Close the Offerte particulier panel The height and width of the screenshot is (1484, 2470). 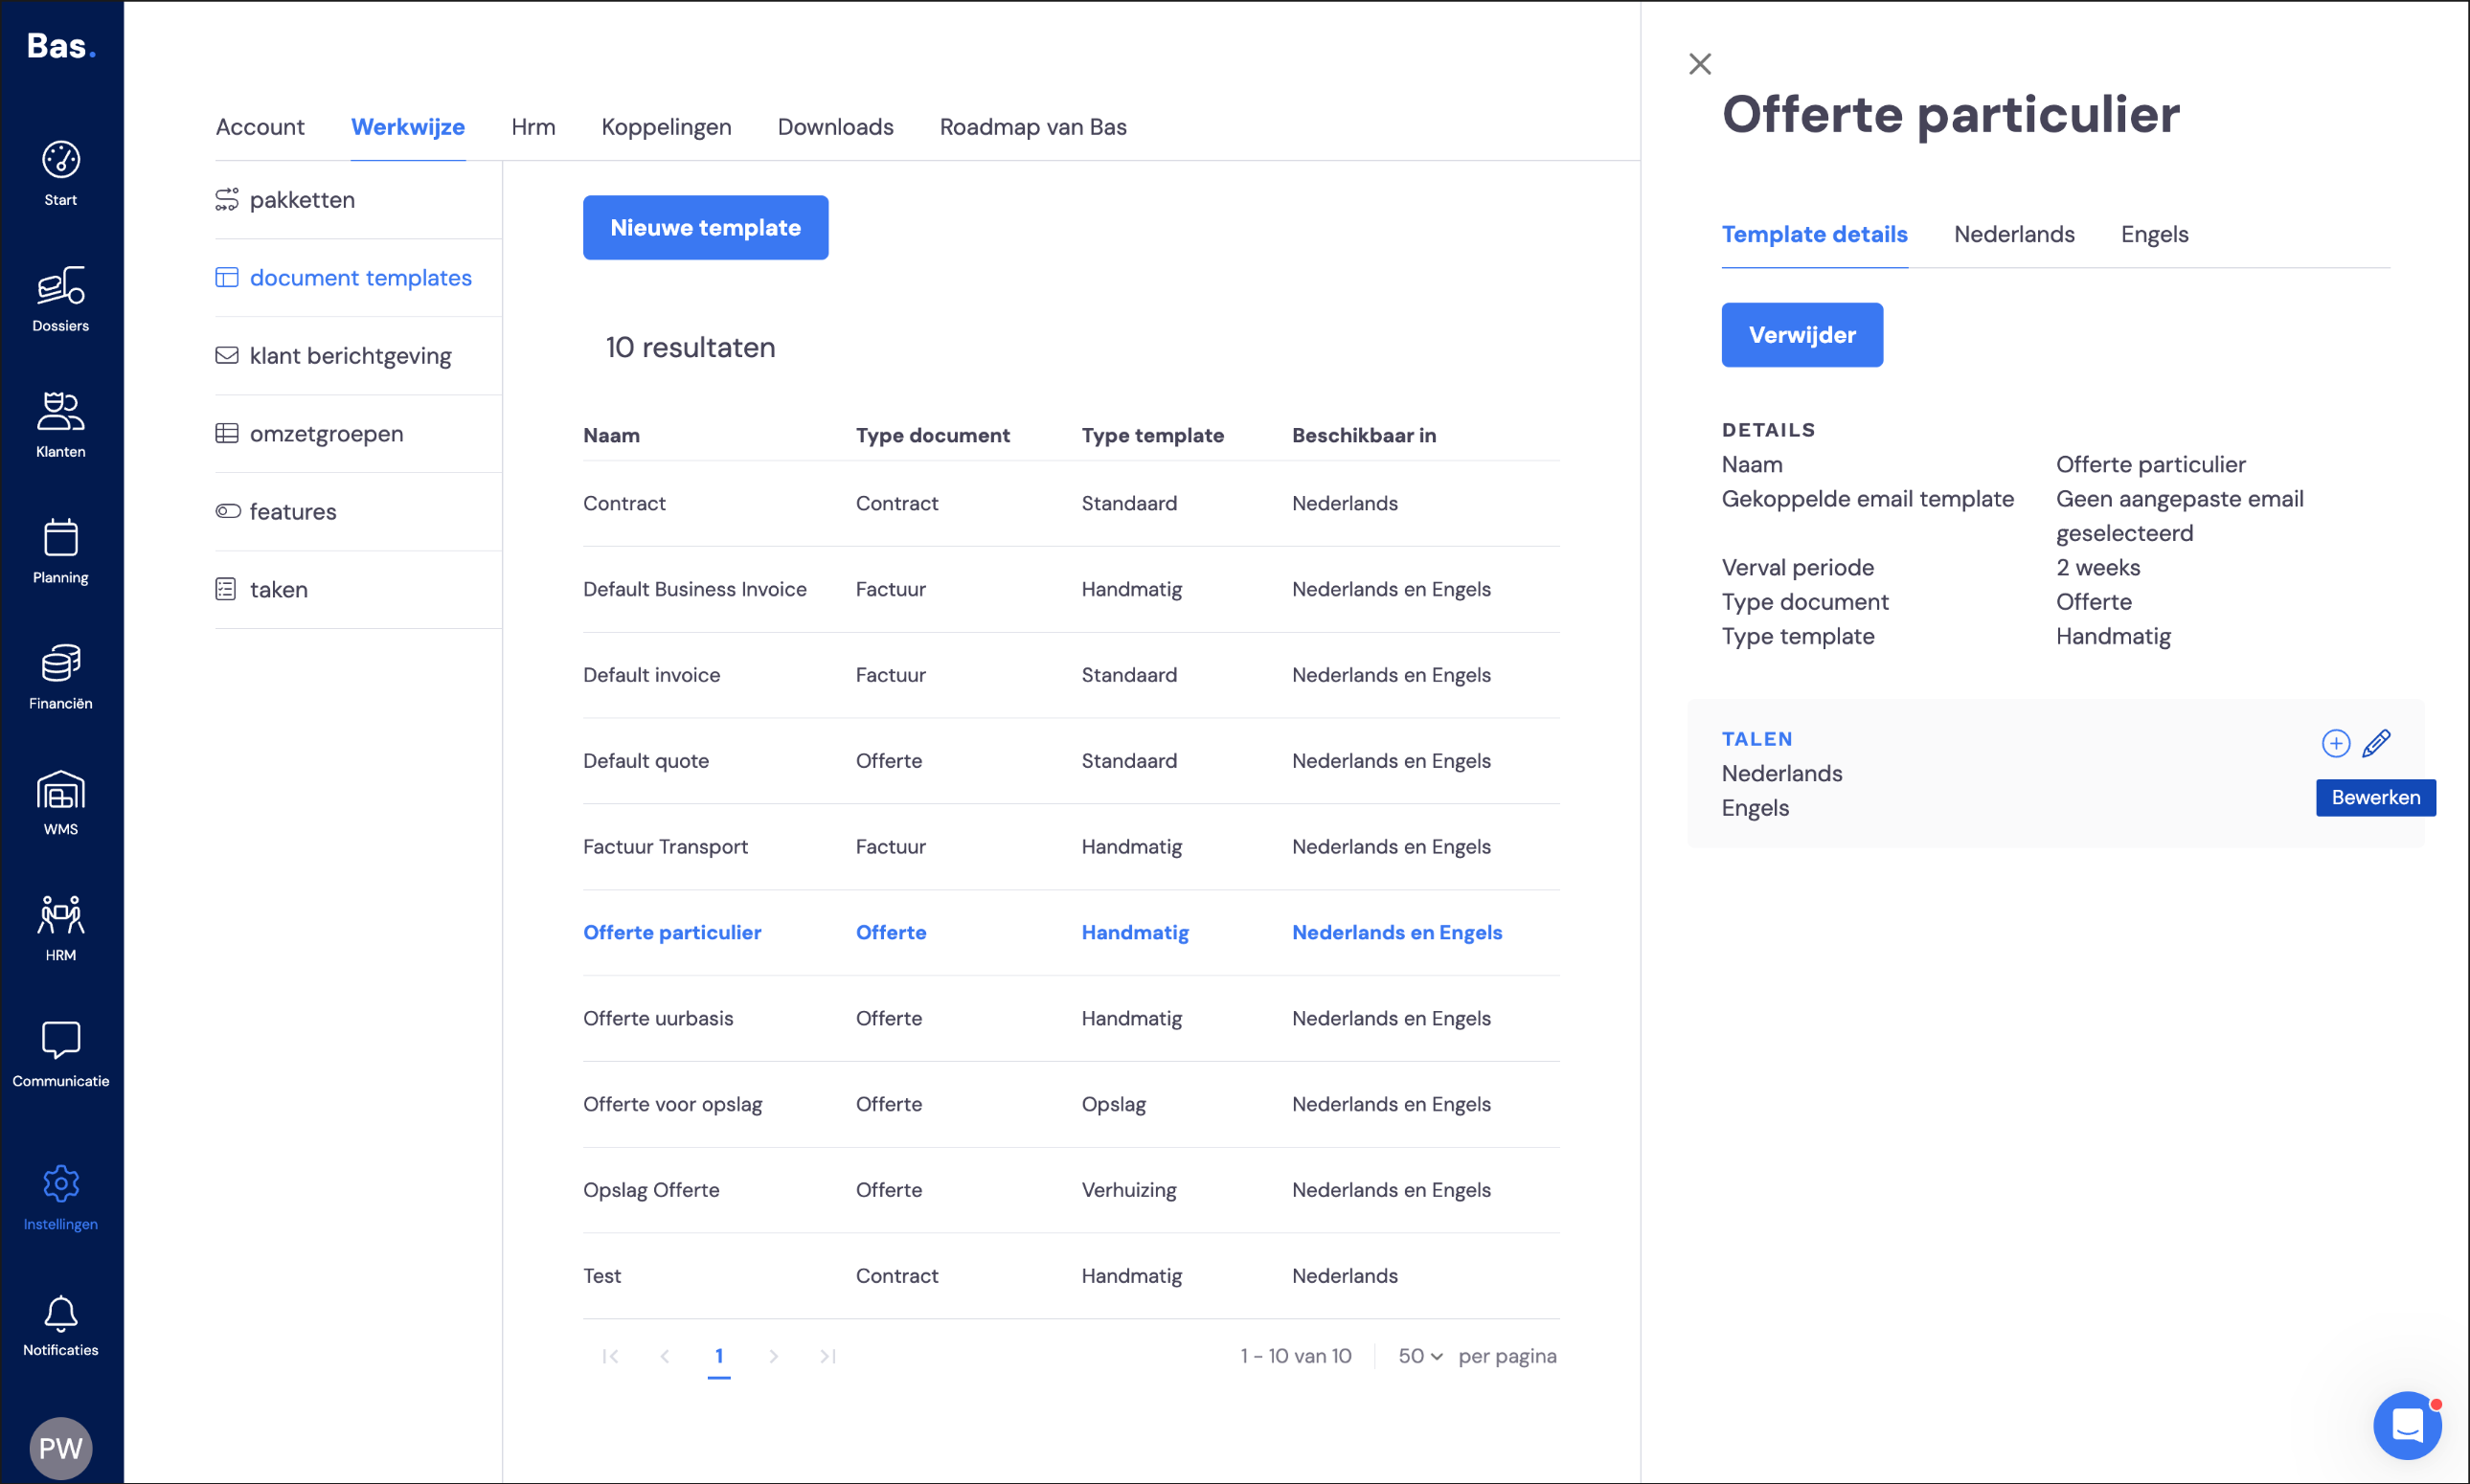1699,64
